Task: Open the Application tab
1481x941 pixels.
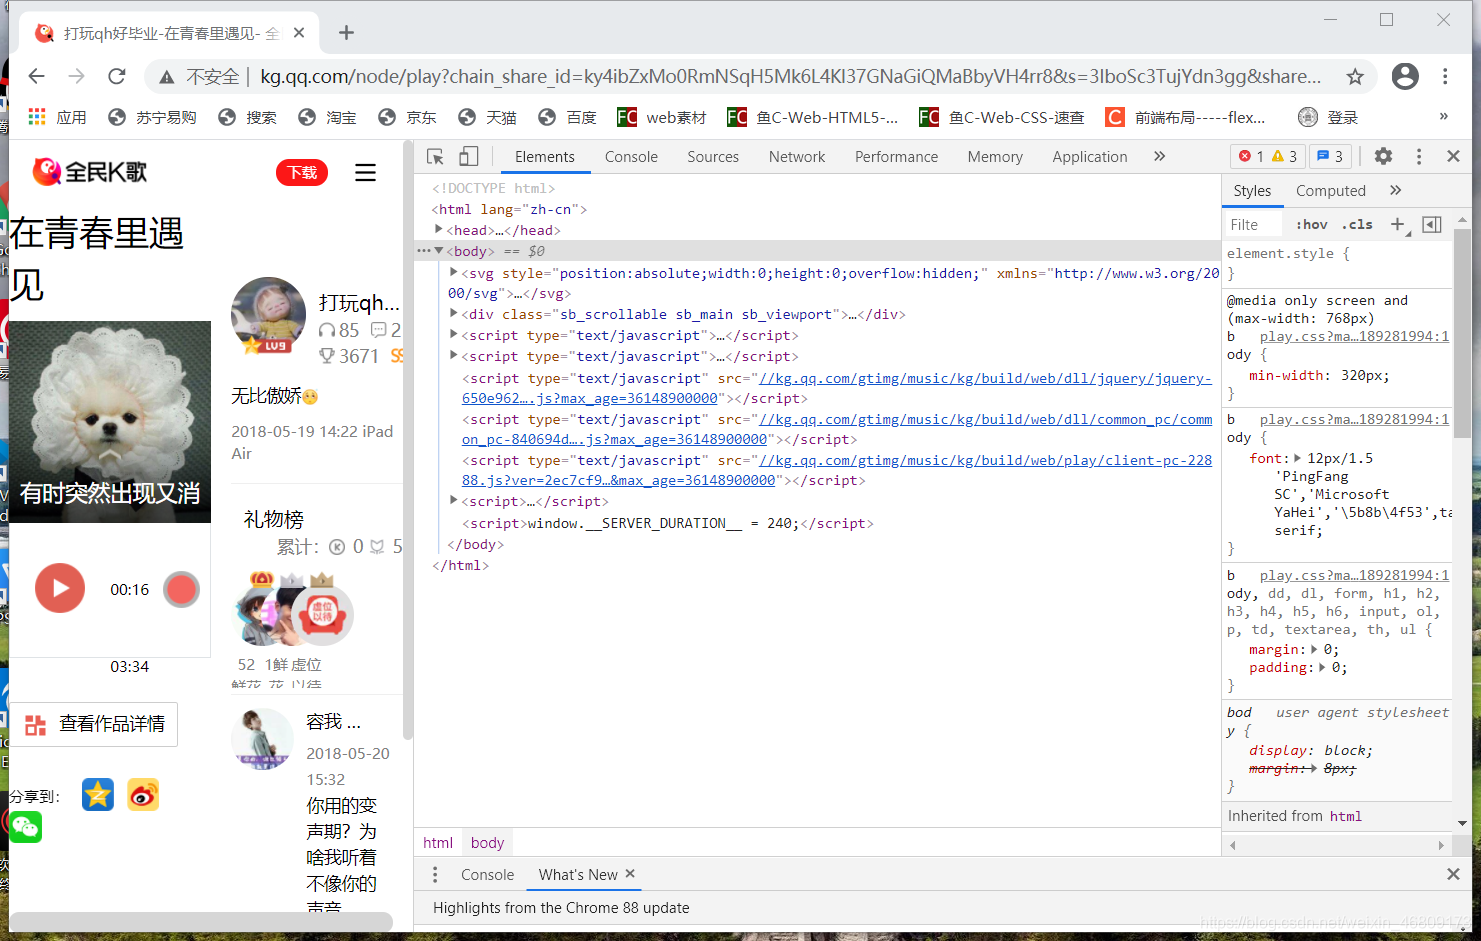Action: 1090,156
